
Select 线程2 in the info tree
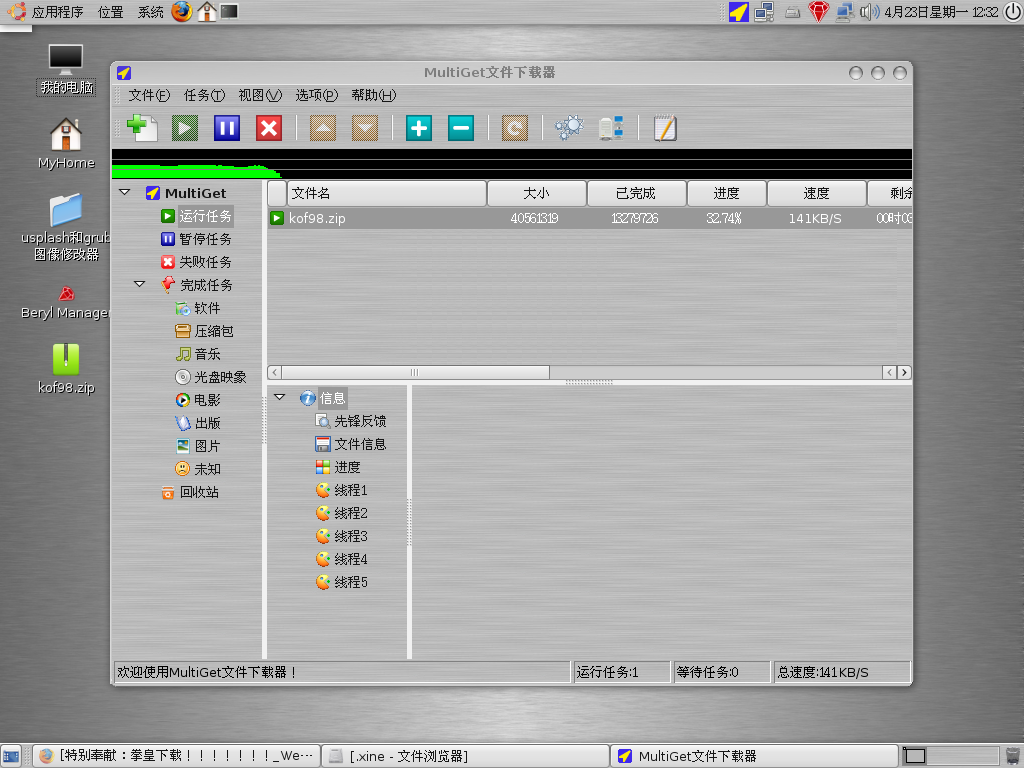pos(351,513)
